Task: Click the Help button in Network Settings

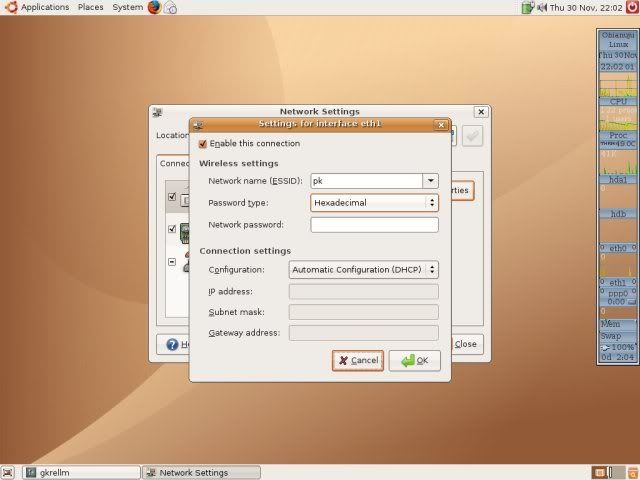Action: 173,344
